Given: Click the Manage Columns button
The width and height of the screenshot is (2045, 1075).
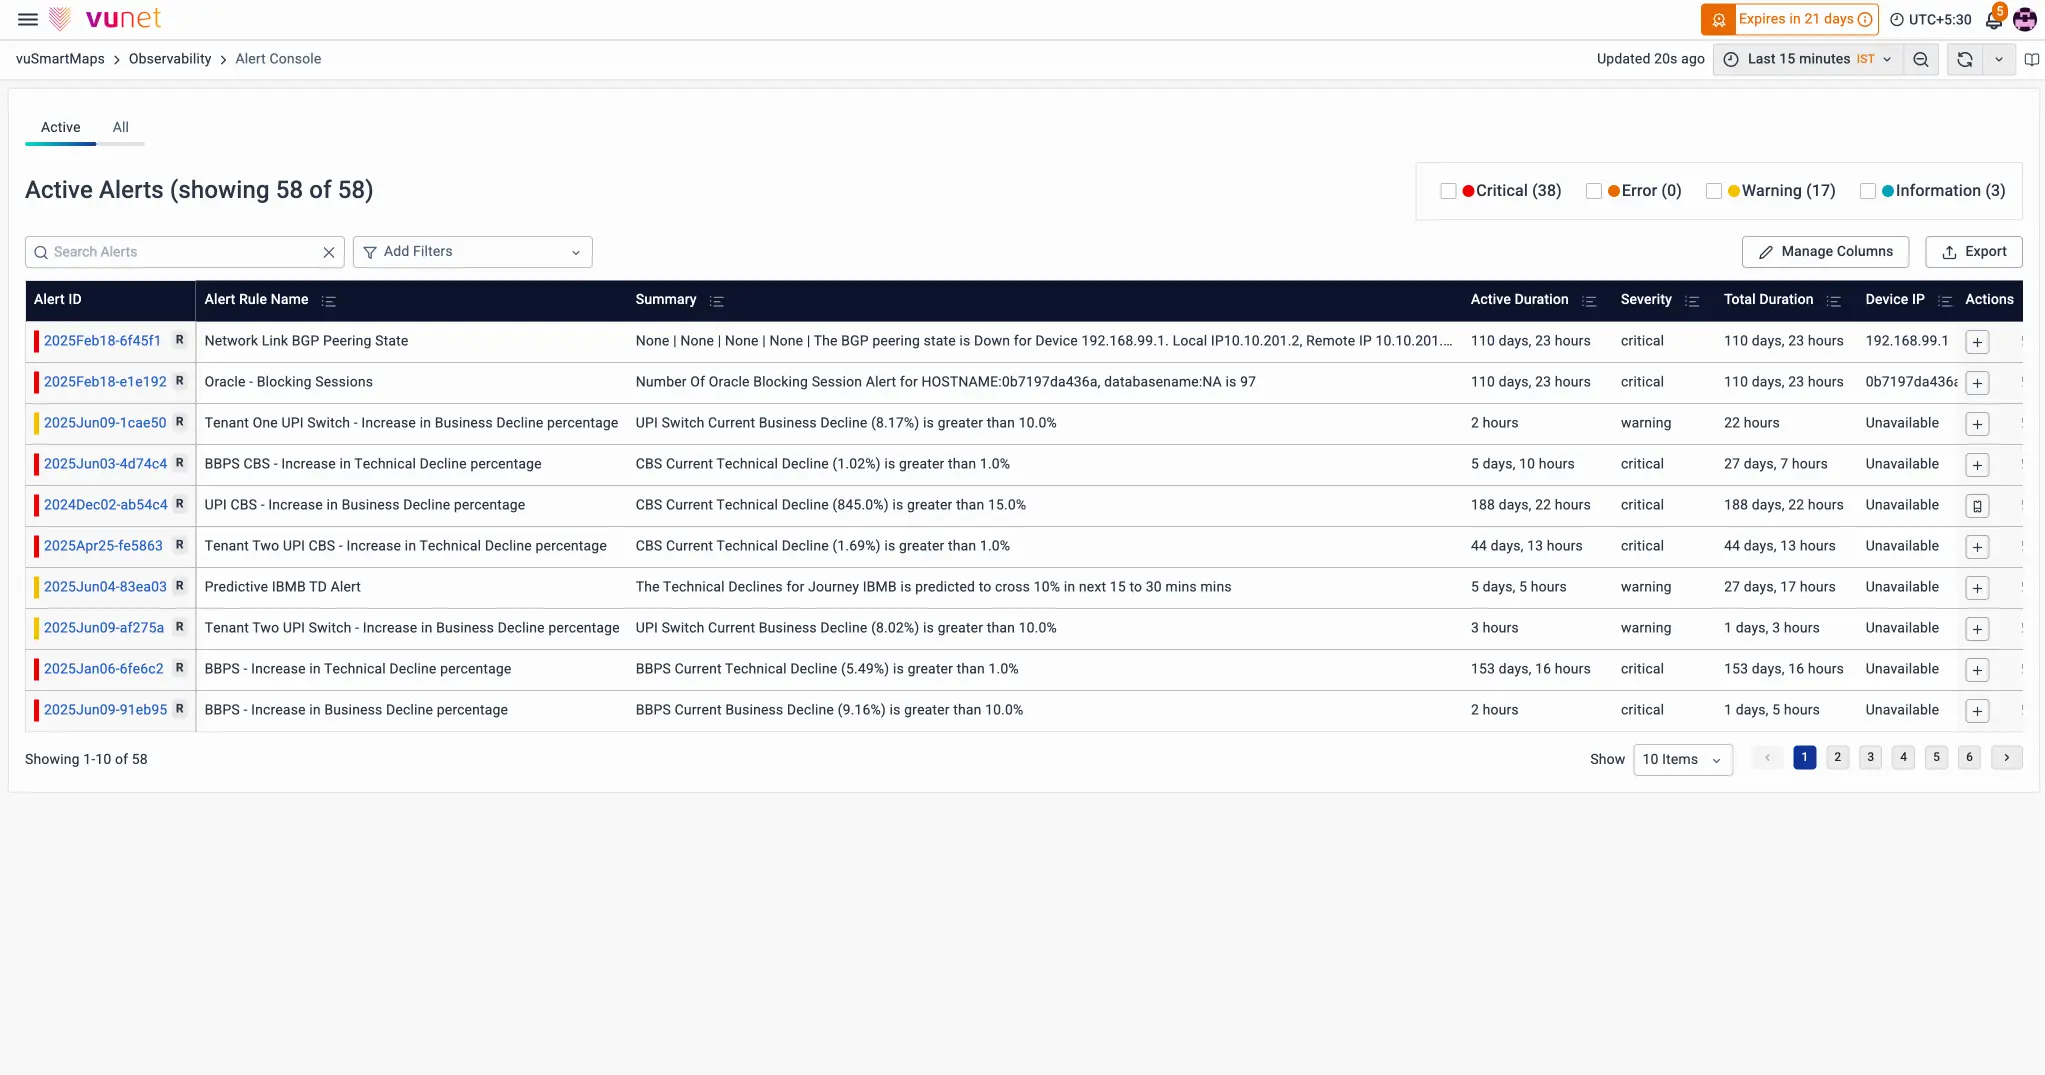Looking at the screenshot, I should (1824, 252).
